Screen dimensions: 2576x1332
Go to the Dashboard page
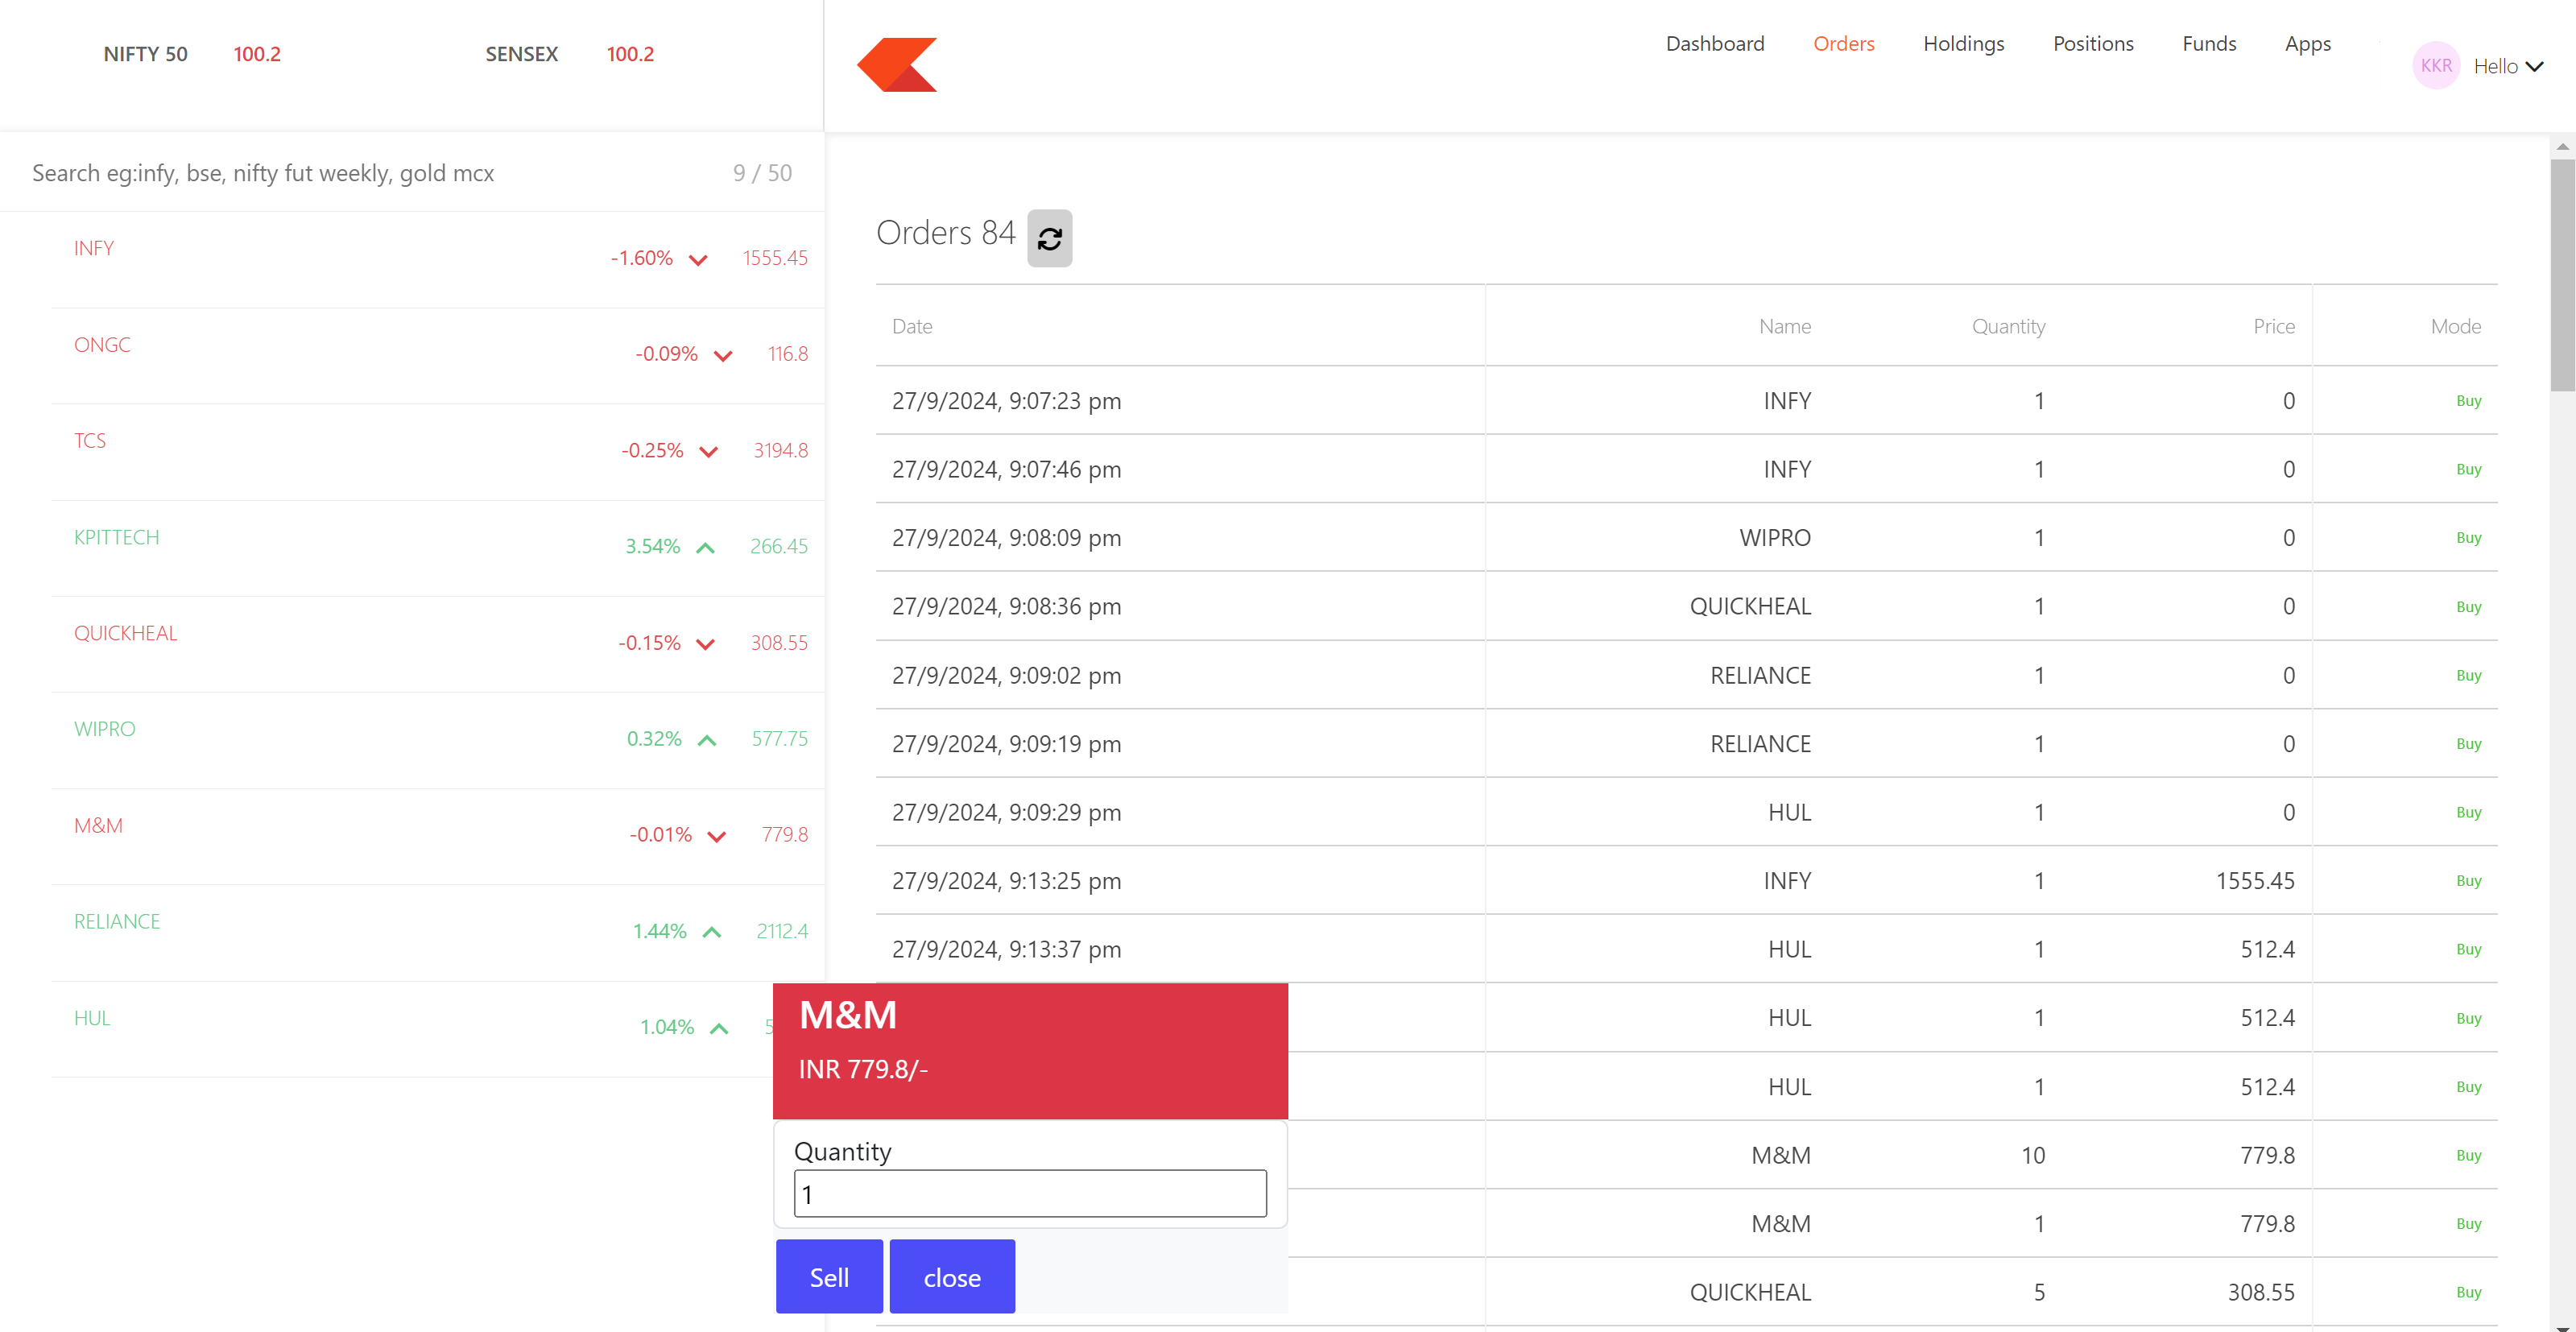coord(1714,44)
